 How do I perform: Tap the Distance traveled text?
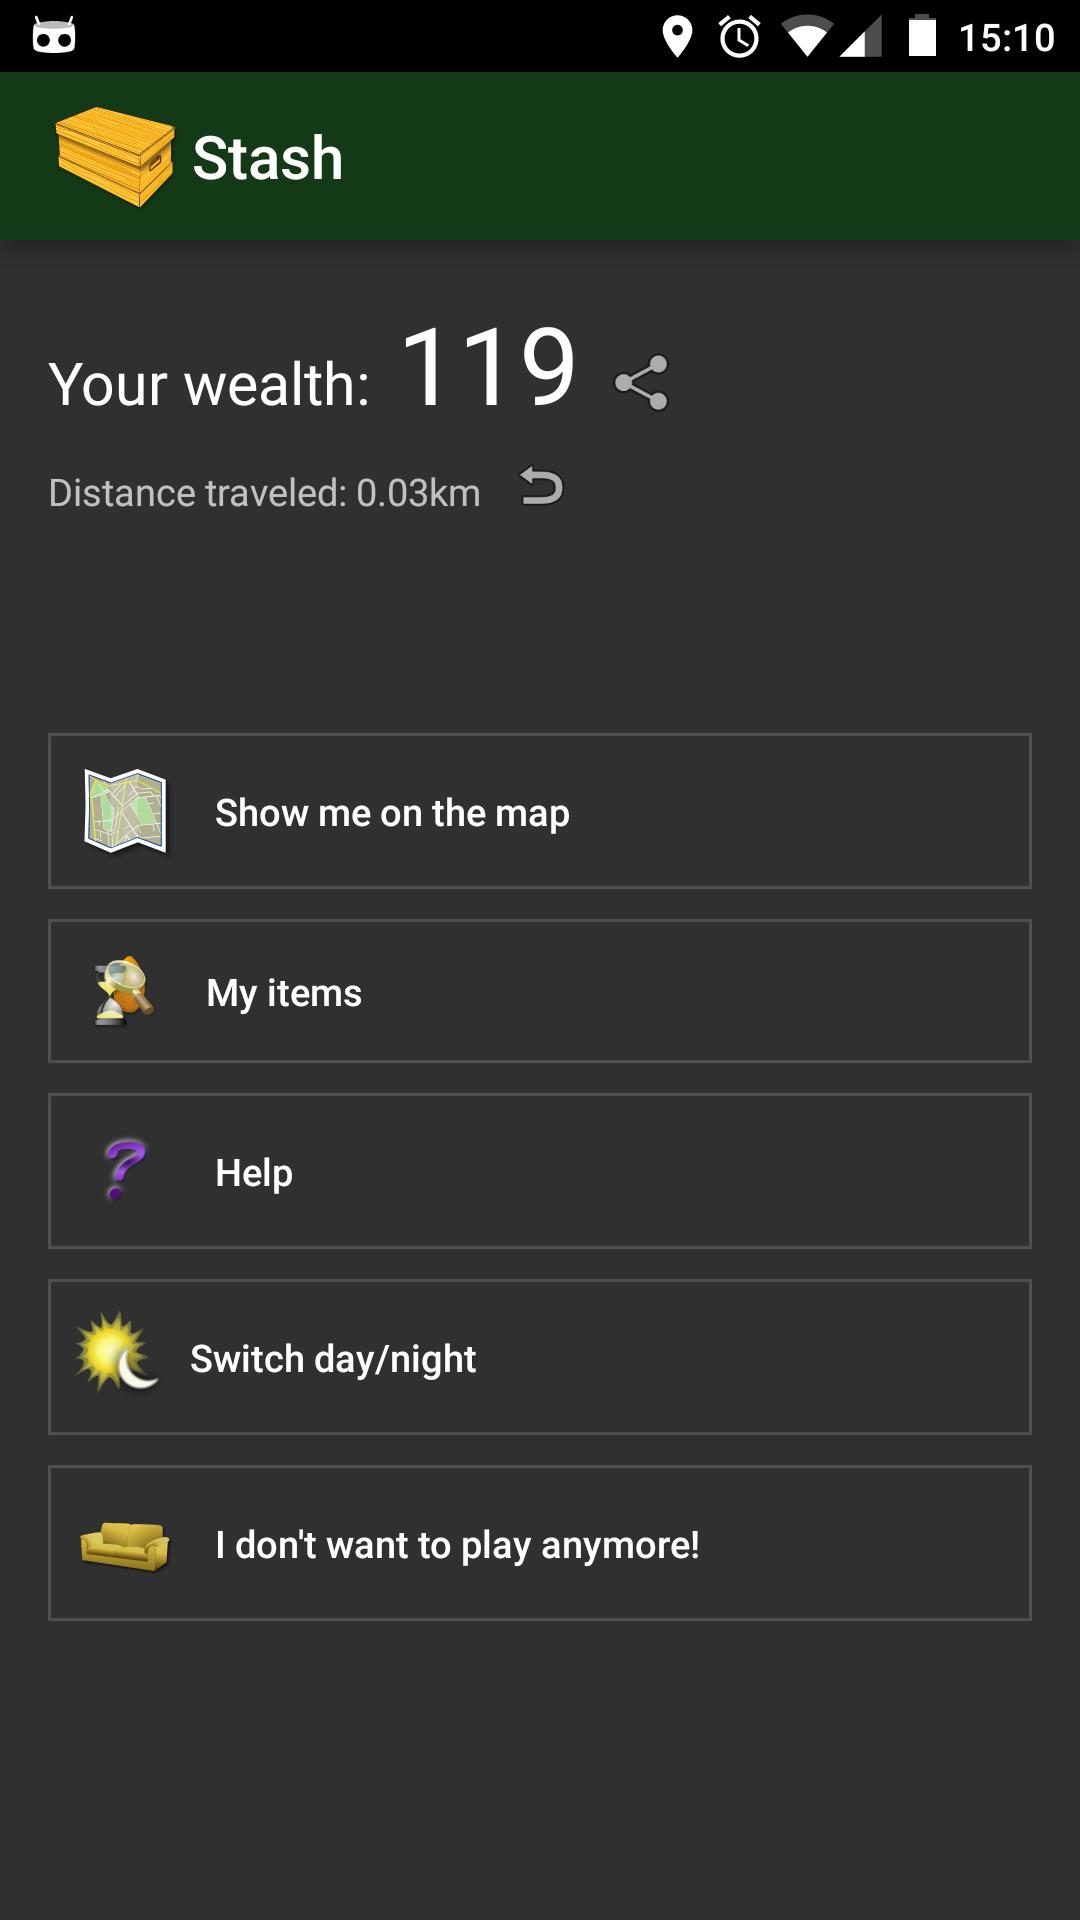pos(264,493)
